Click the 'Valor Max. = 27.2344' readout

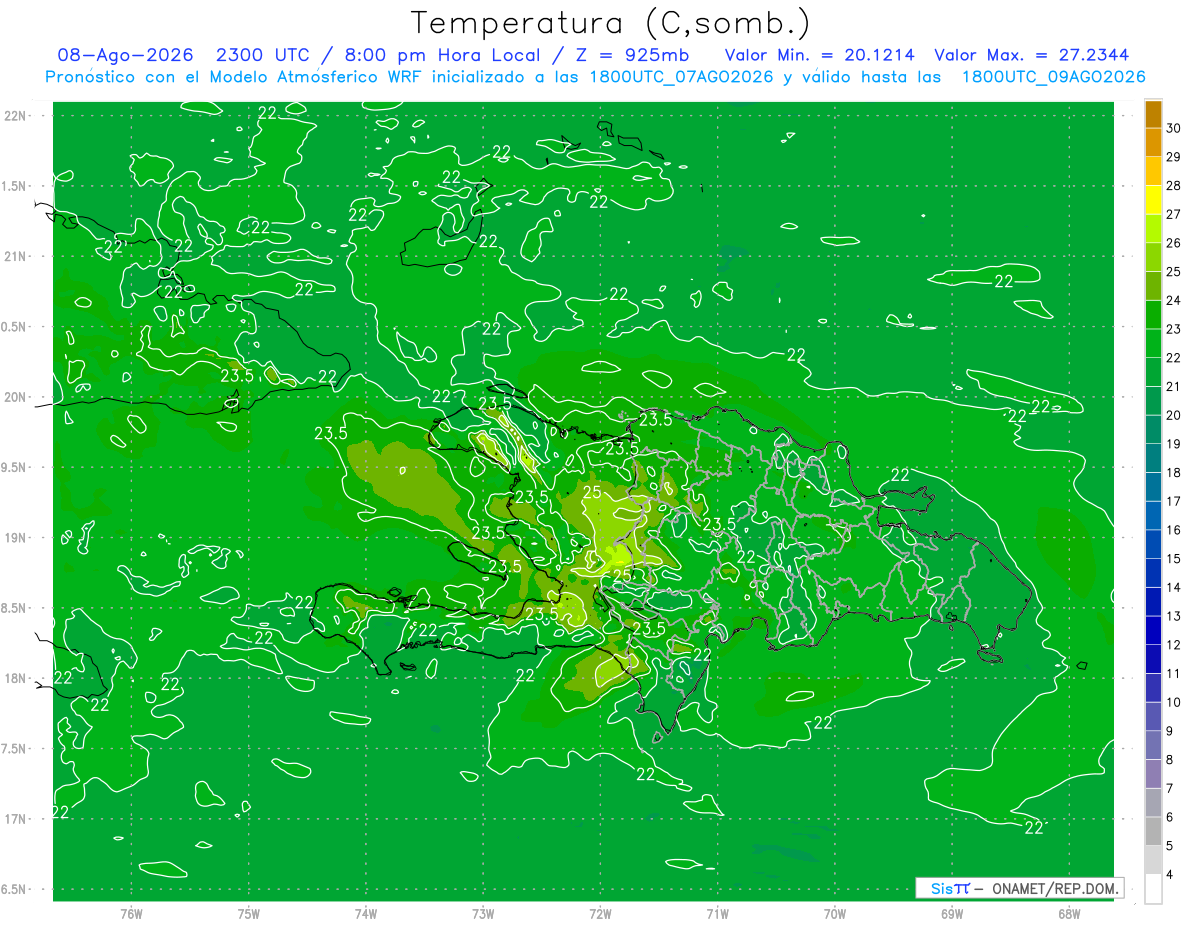click(1031, 55)
